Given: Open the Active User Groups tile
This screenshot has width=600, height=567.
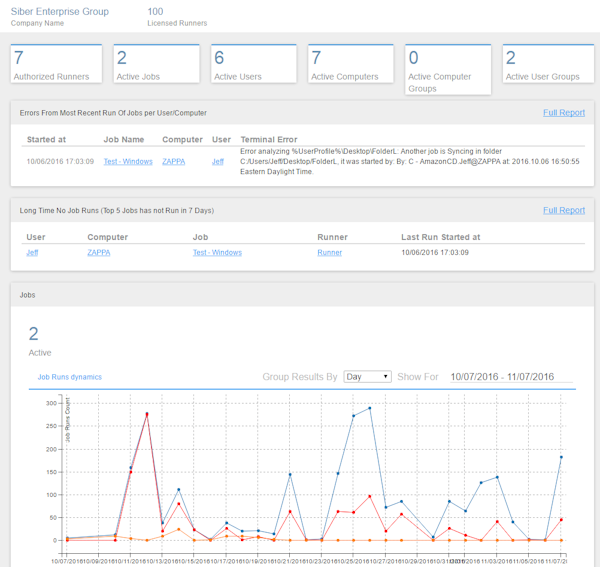Looking at the screenshot, I should [548, 64].
